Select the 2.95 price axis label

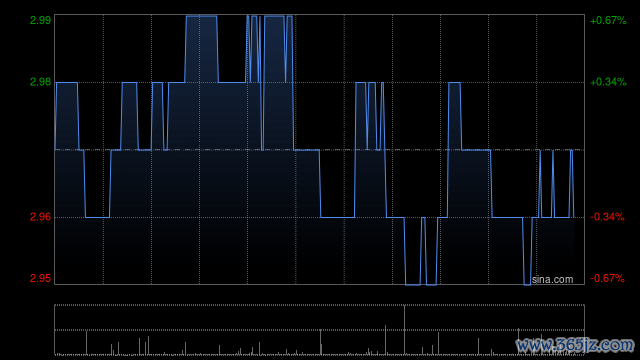coord(40,278)
